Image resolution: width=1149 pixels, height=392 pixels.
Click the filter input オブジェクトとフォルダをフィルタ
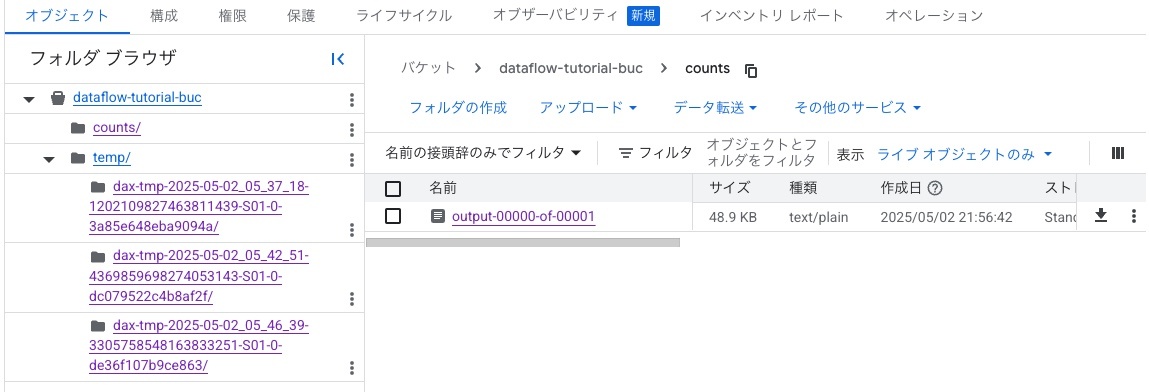pos(761,153)
